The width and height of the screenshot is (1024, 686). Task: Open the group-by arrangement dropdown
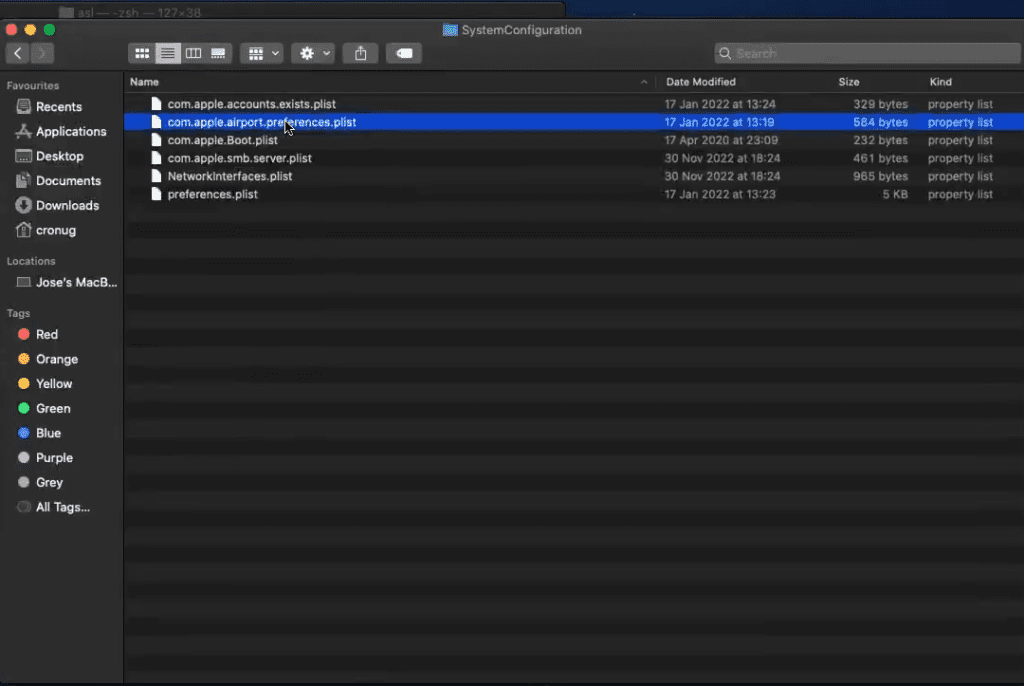pyautogui.click(x=262, y=53)
